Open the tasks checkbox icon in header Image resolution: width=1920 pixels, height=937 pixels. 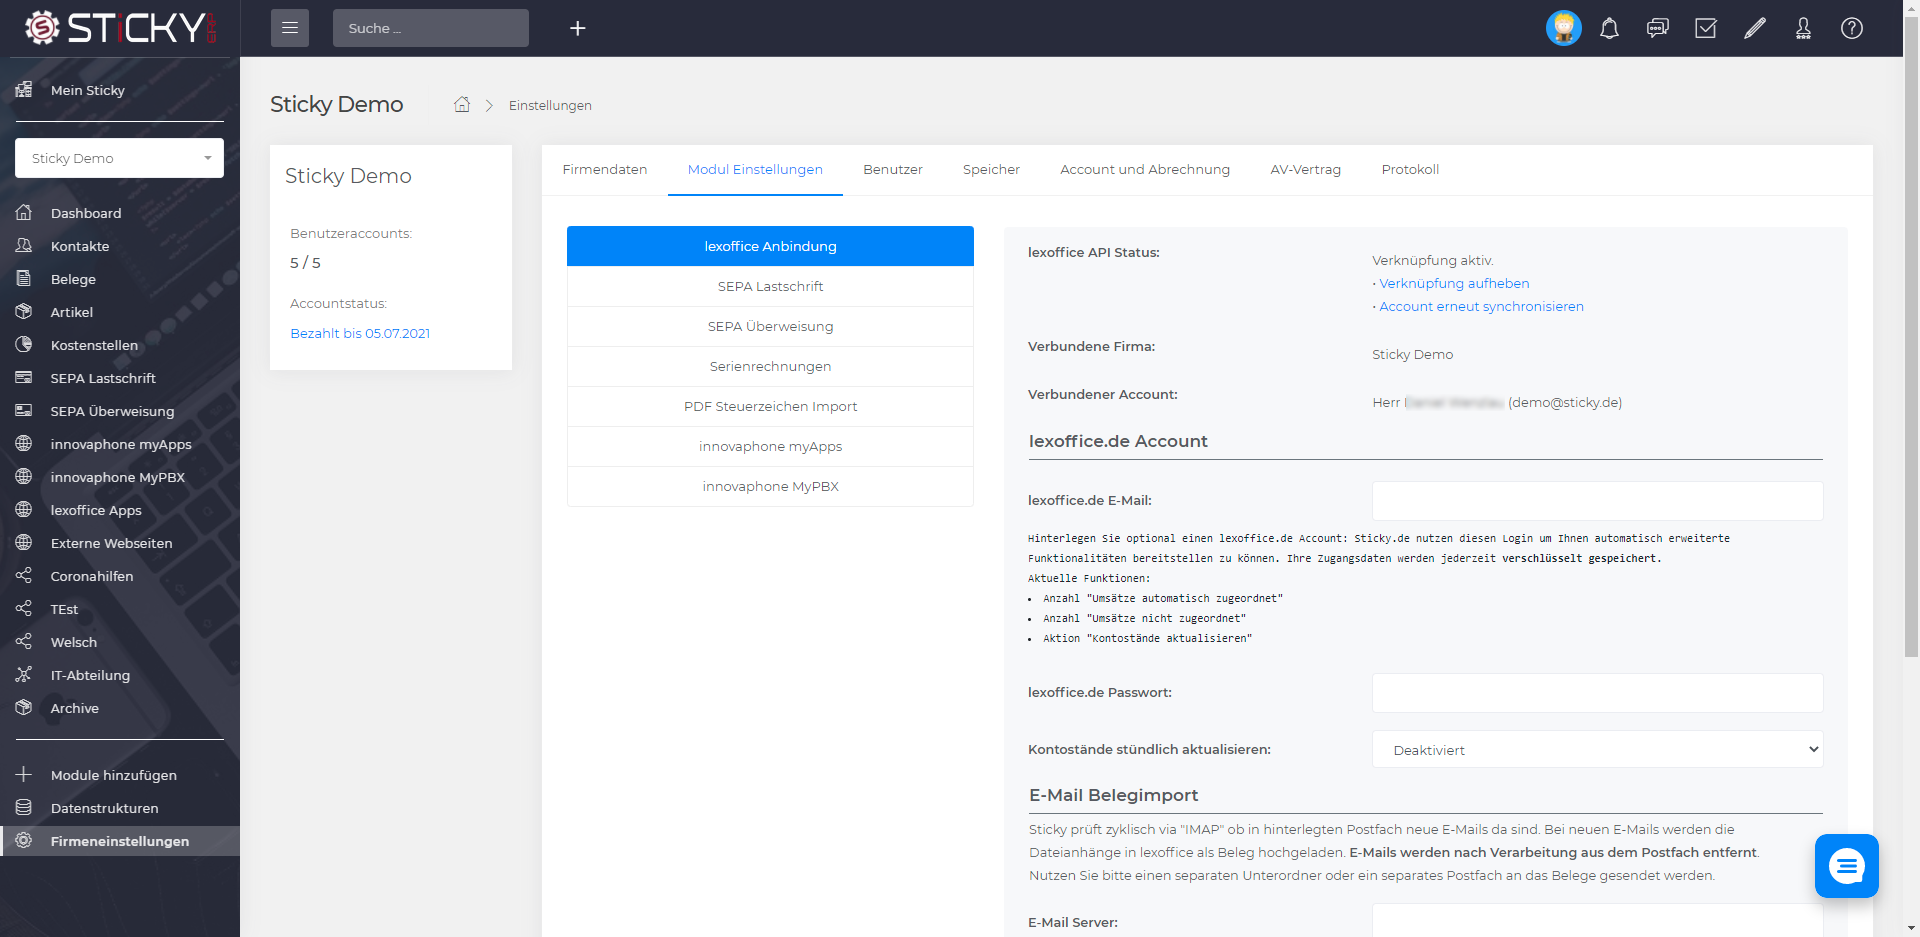click(1706, 28)
